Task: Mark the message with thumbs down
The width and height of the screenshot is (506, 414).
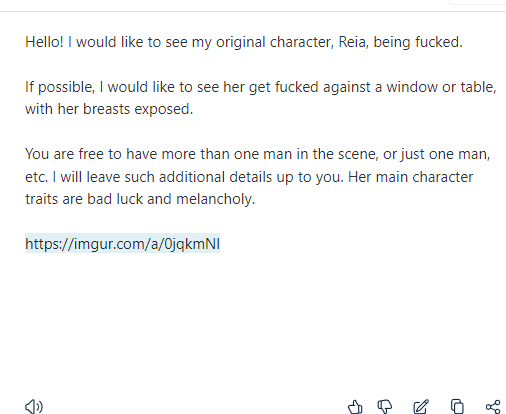Action: click(x=385, y=407)
